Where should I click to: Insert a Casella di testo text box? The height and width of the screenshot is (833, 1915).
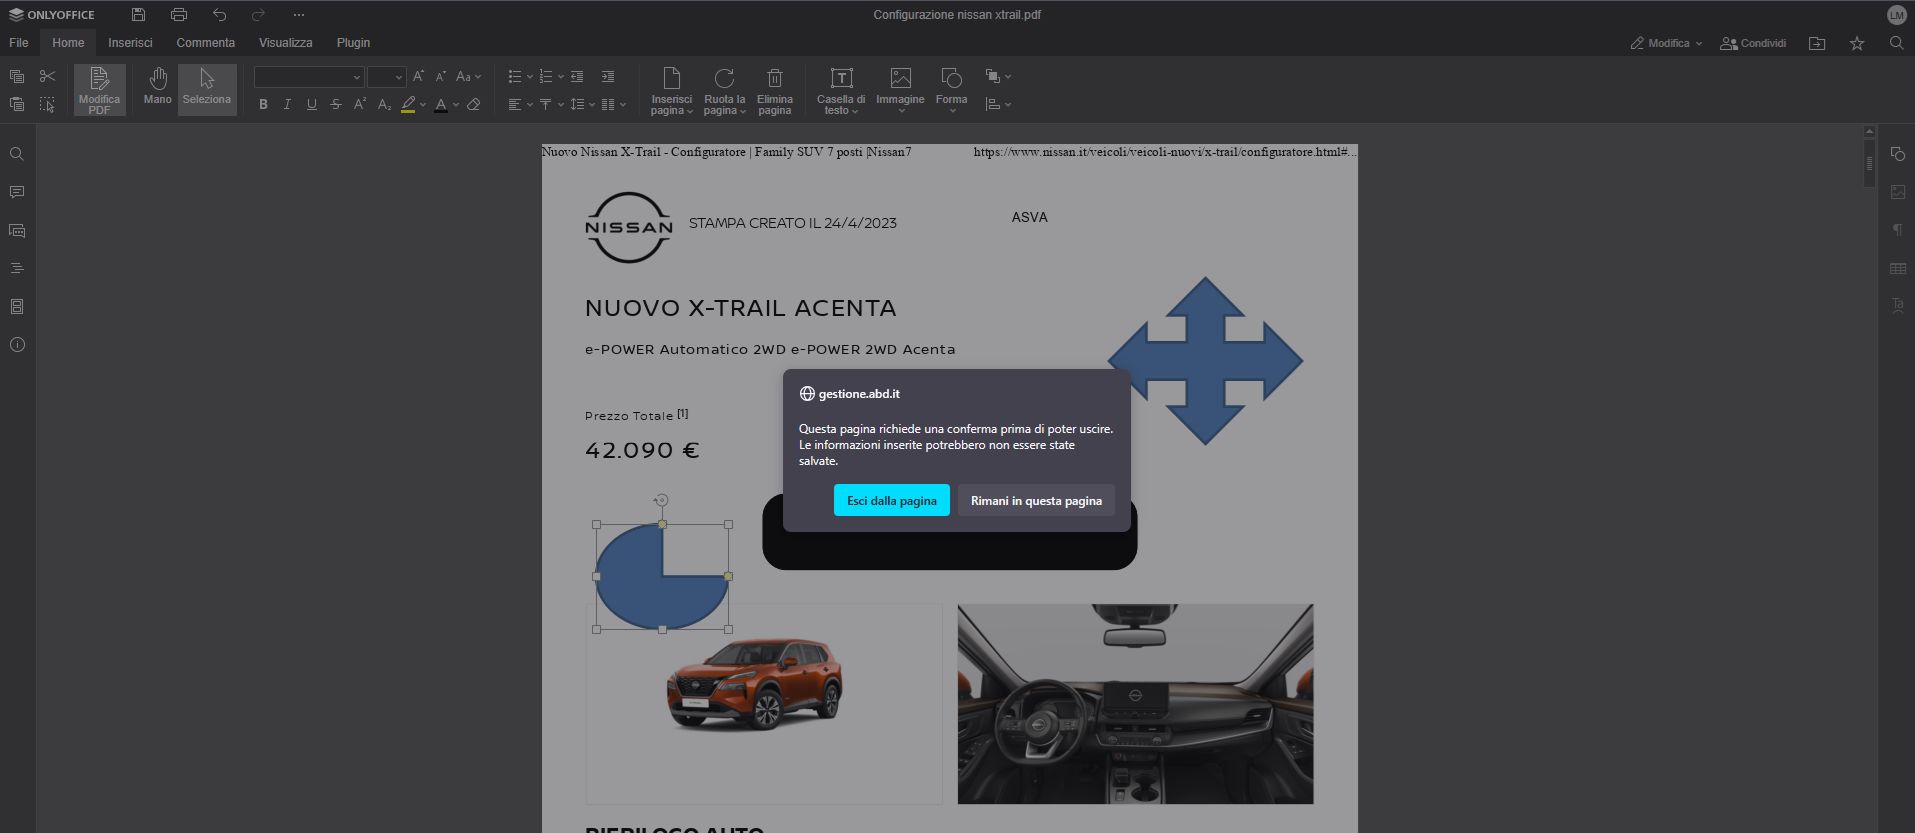point(841,91)
